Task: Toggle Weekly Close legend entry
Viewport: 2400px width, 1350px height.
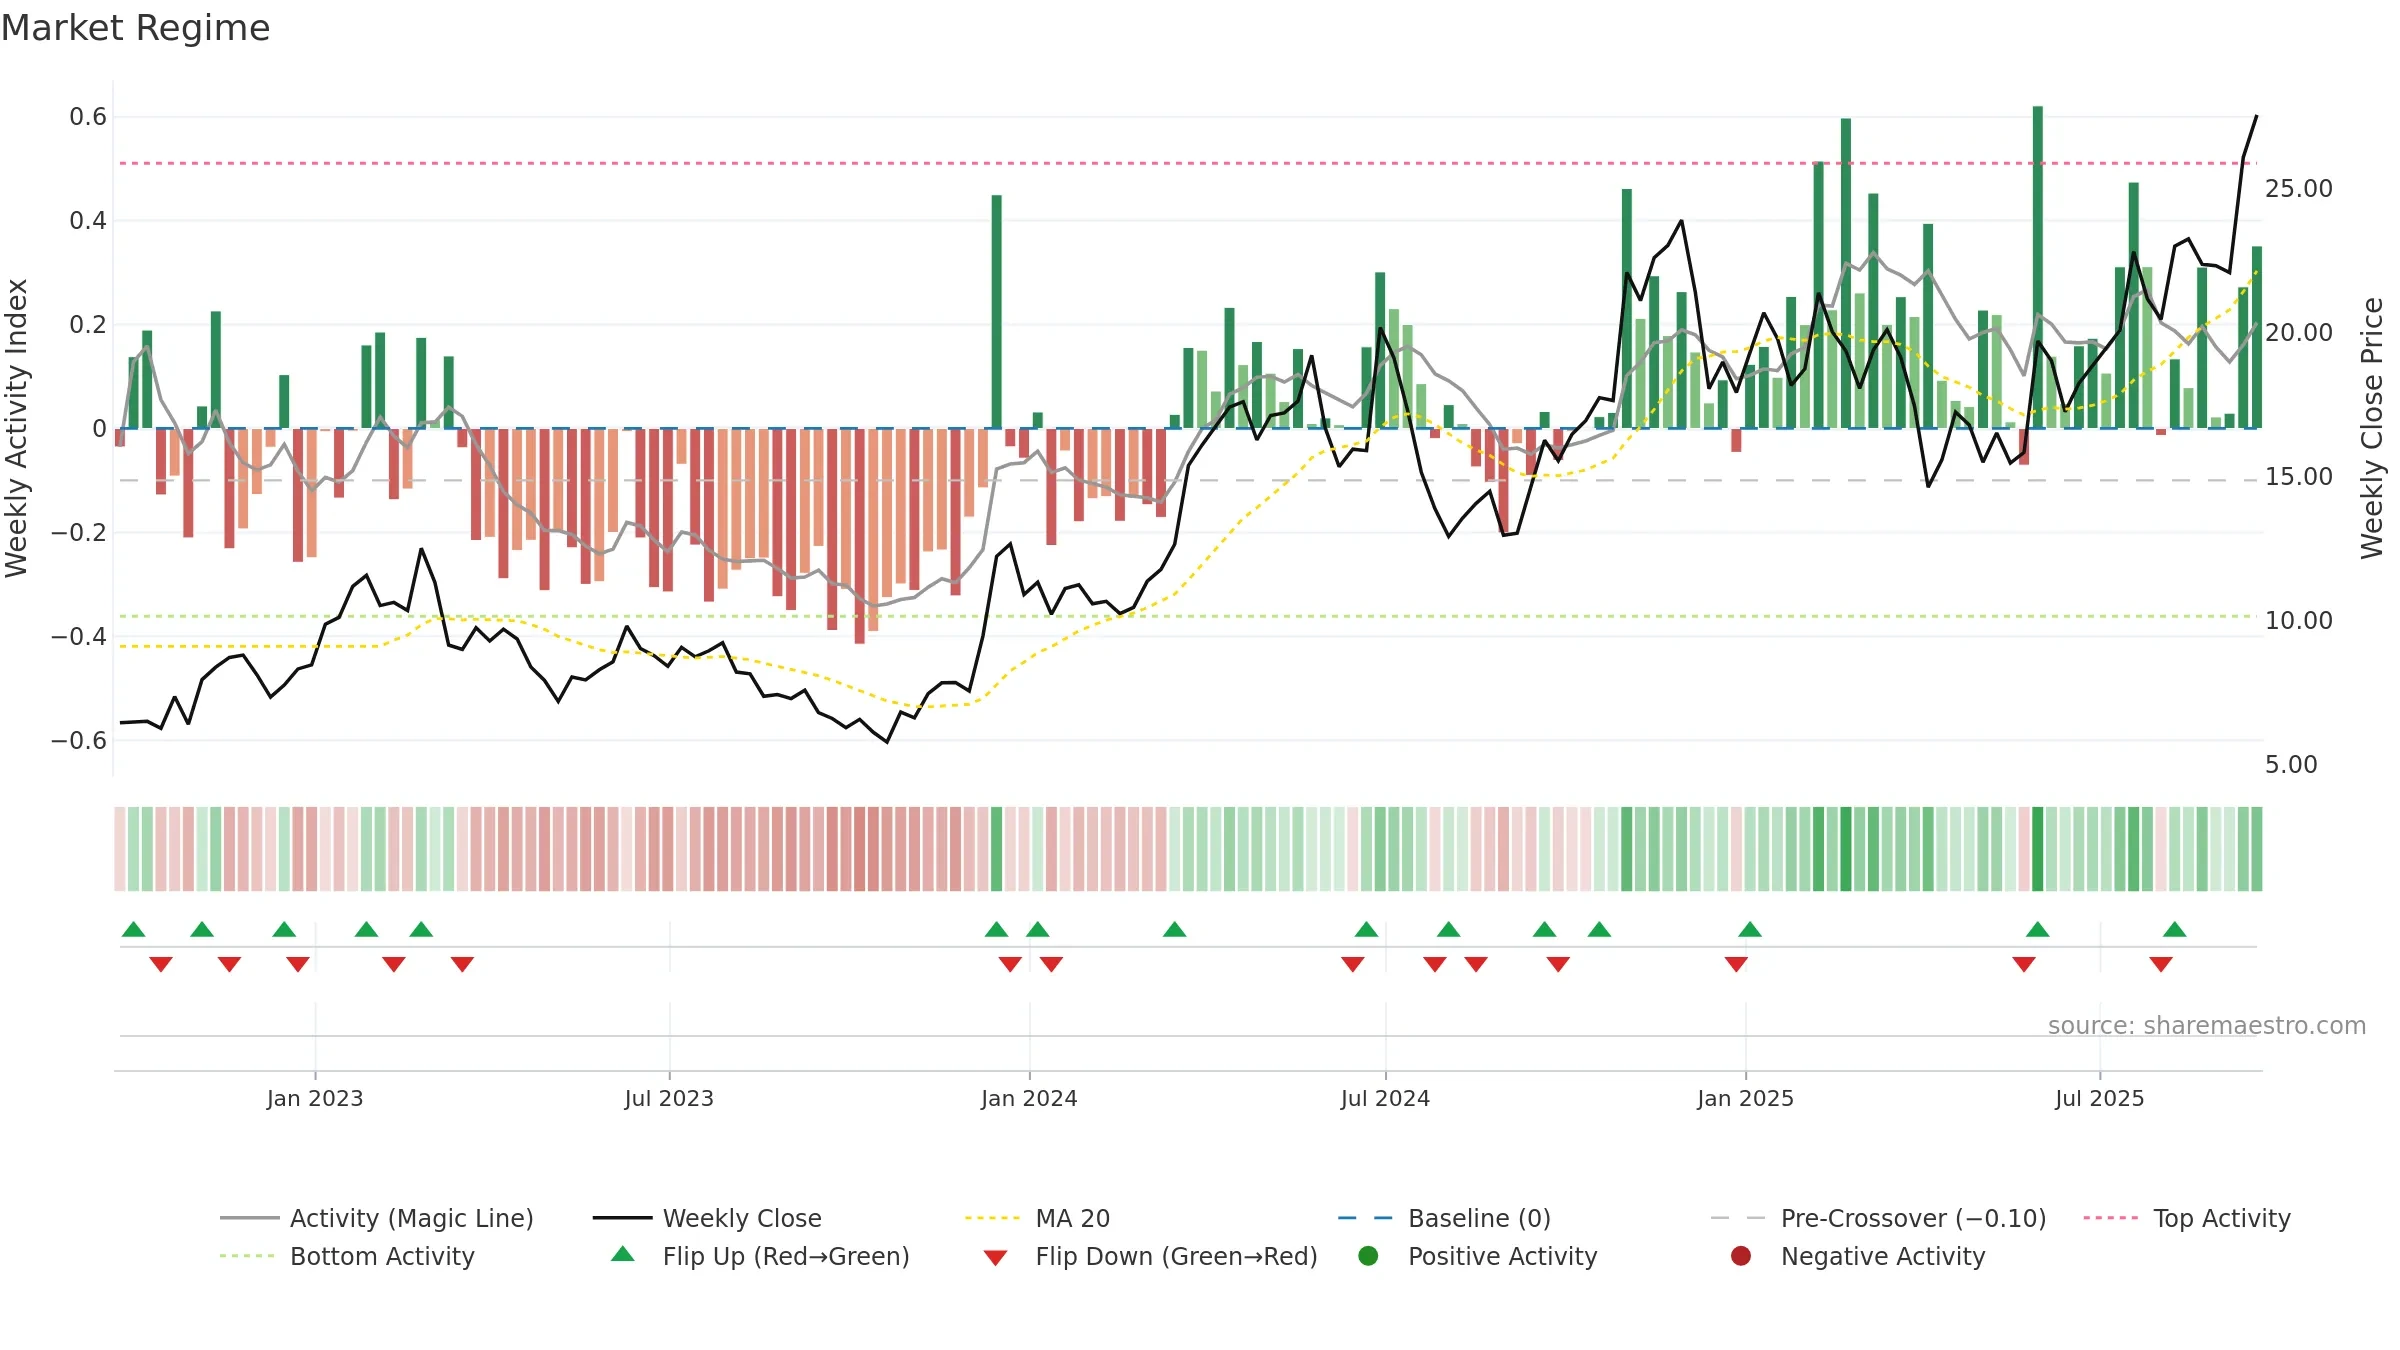Action: click(x=707, y=1218)
